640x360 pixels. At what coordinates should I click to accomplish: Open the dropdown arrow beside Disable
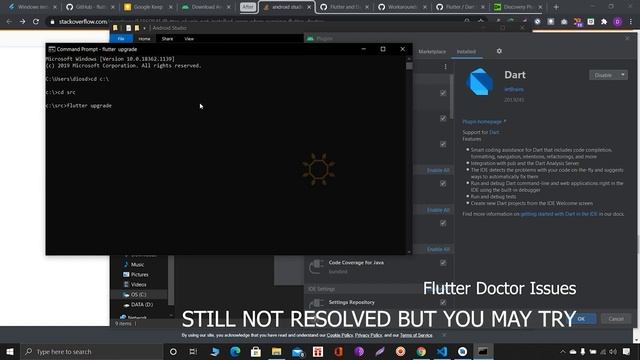(x=623, y=75)
